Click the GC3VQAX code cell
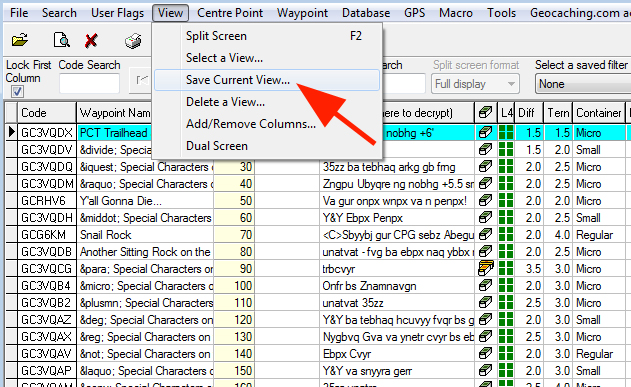The width and height of the screenshot is (631, 387). coord(47,337)
